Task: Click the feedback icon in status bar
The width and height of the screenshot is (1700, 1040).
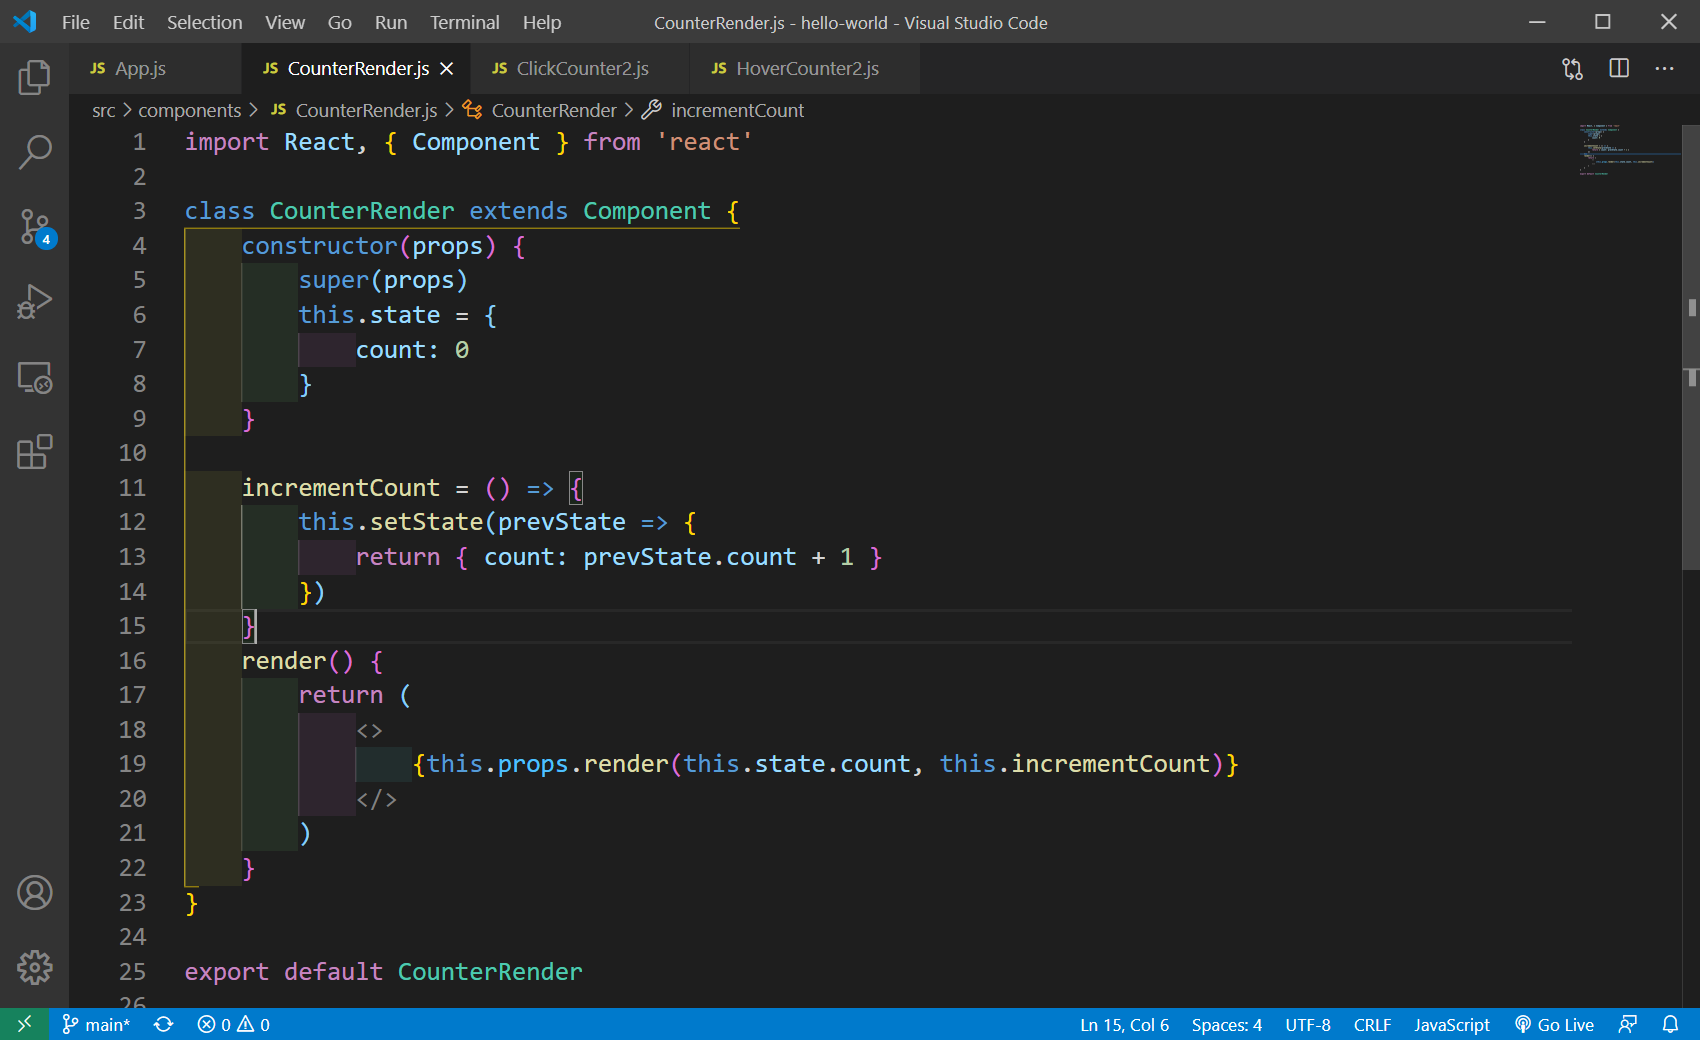Action: pyautogui.click(x=1628, y=1024)
